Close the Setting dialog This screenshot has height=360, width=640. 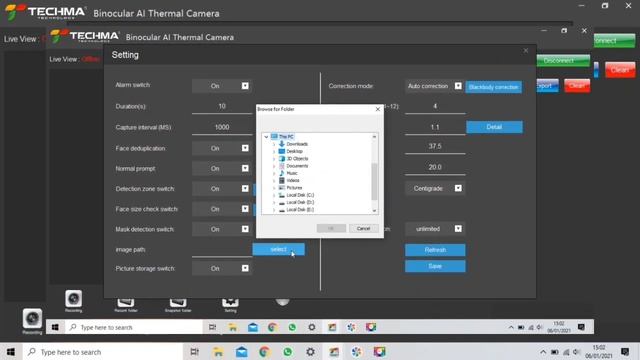tap(526, 51)
